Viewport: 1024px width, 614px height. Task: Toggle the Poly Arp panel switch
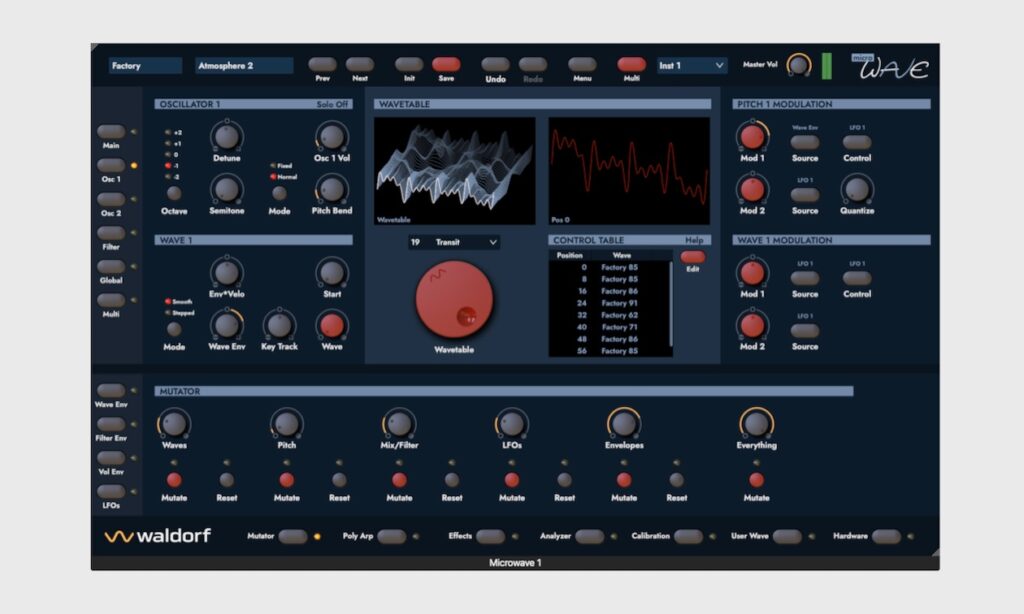pos(392,536)
